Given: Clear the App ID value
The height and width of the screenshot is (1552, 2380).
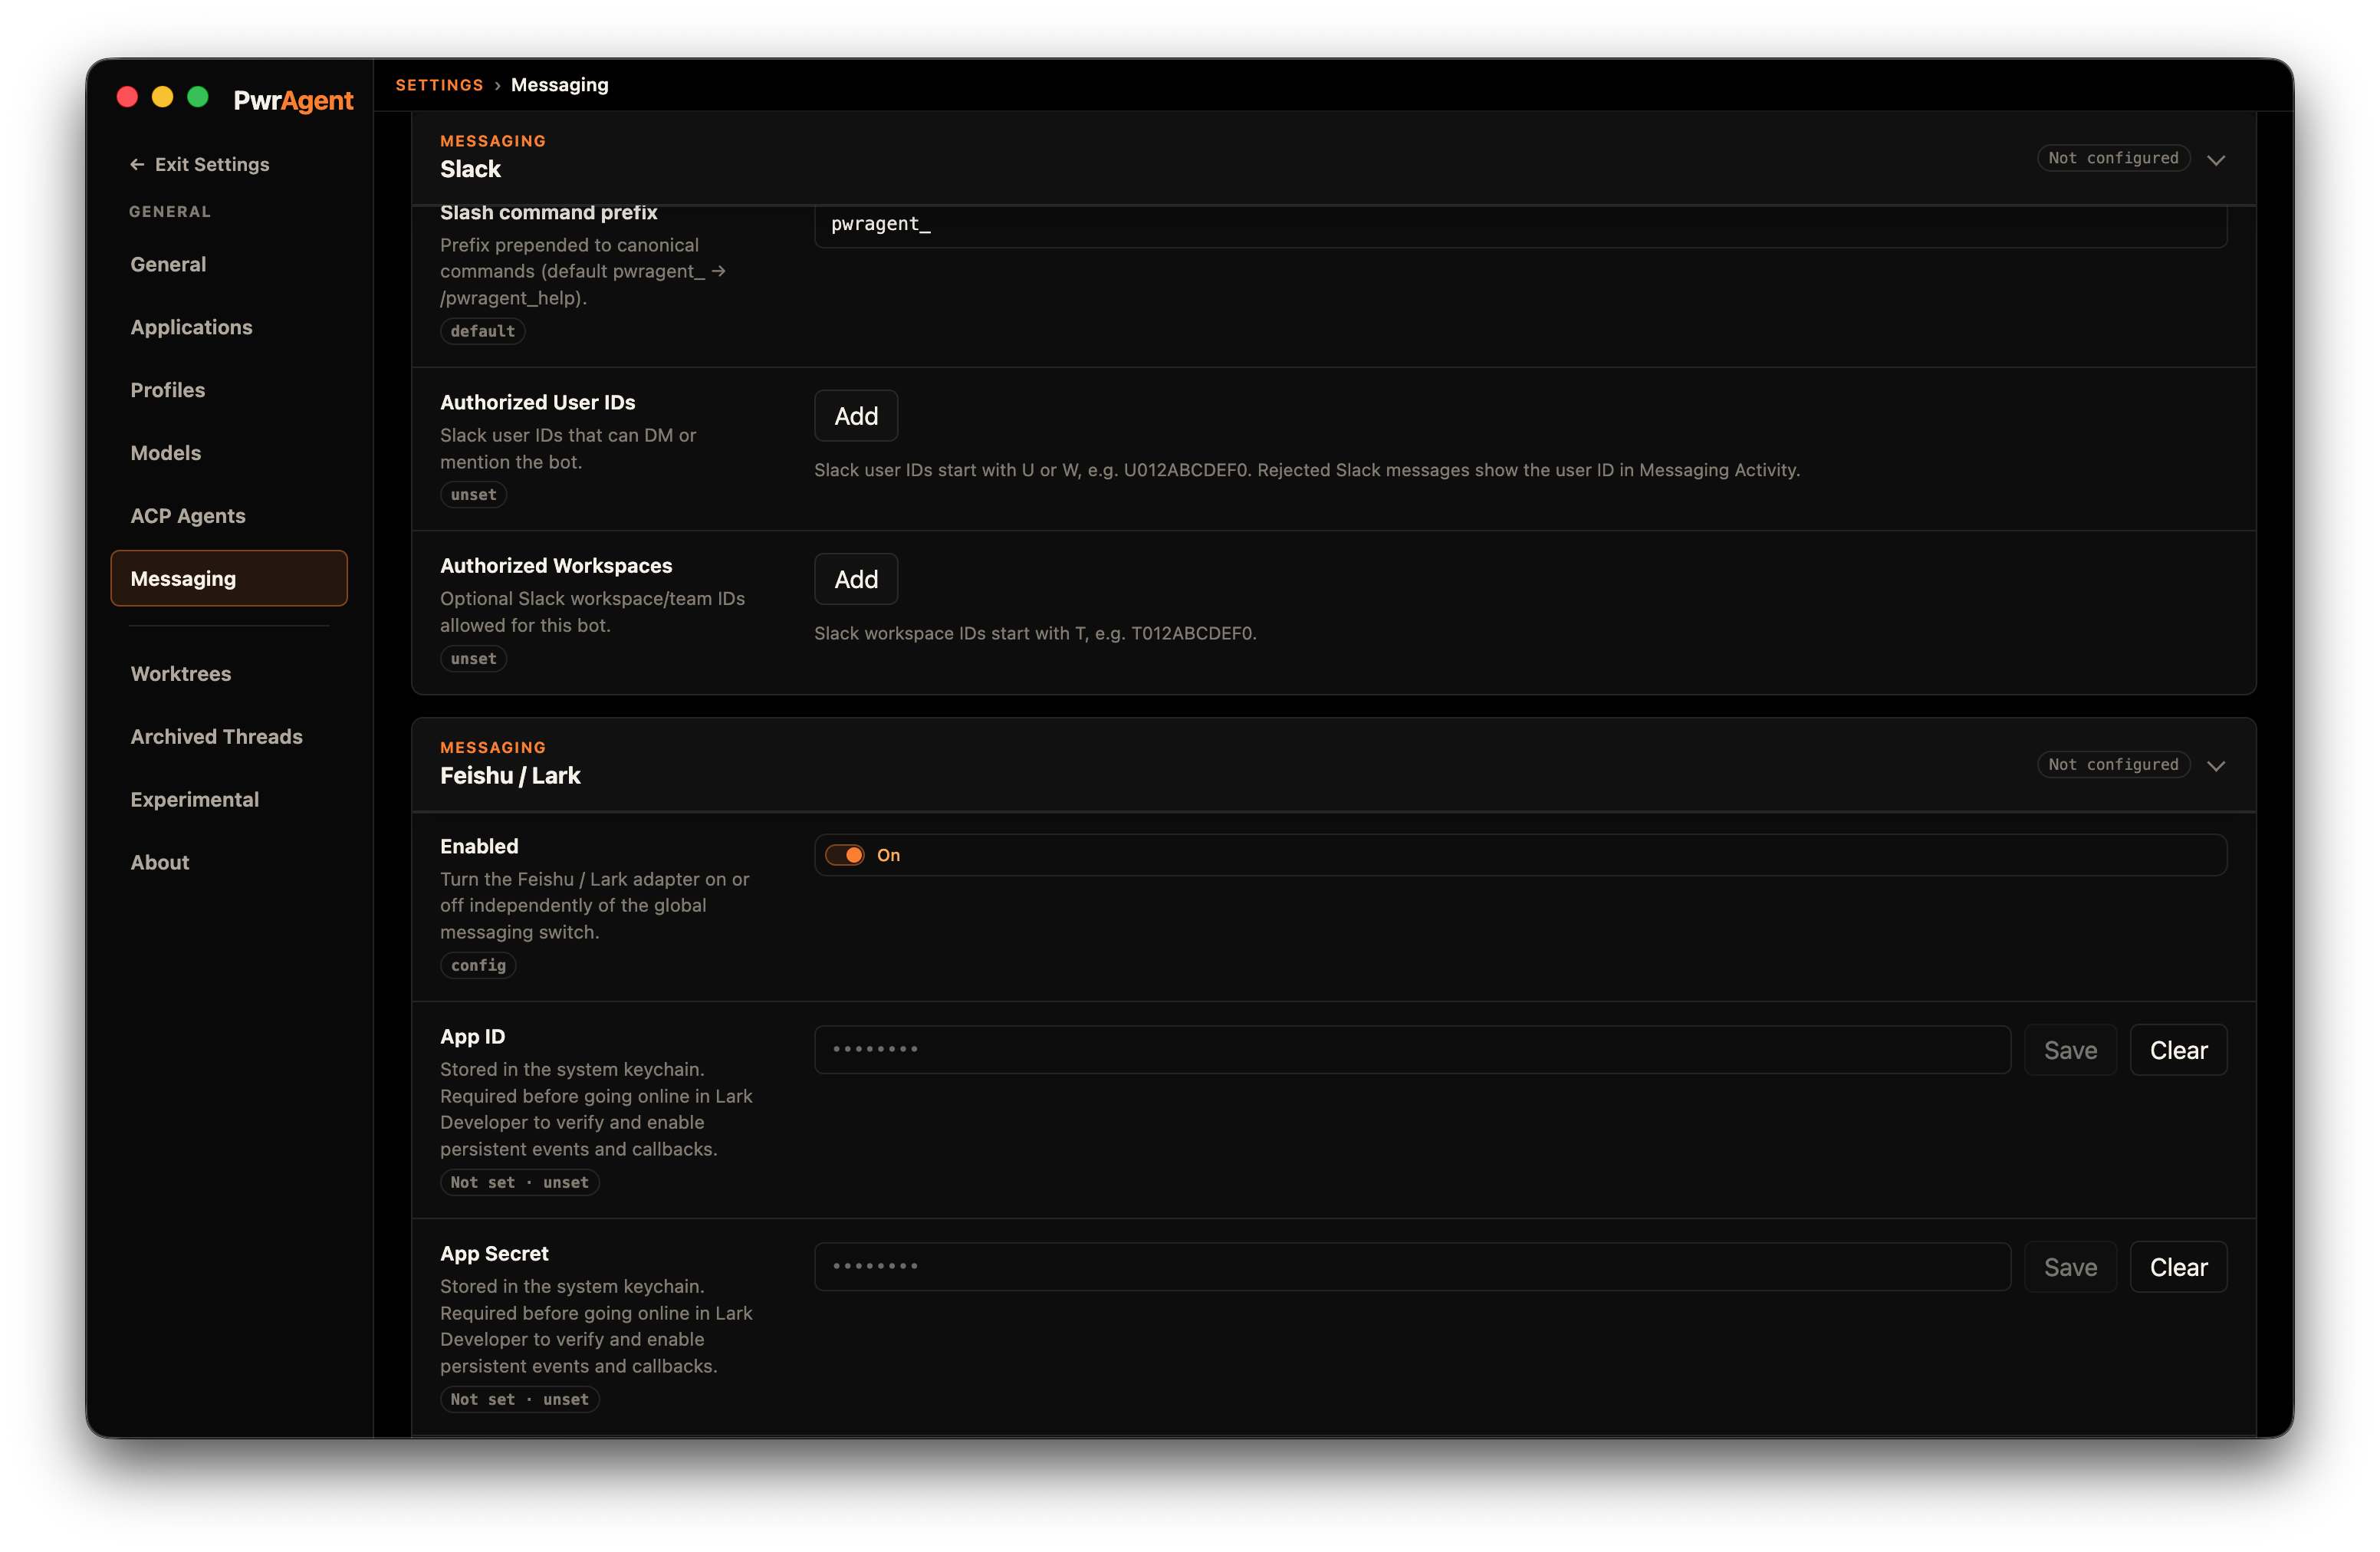Looking at the screenshot, I should tap(2178, 1050).
